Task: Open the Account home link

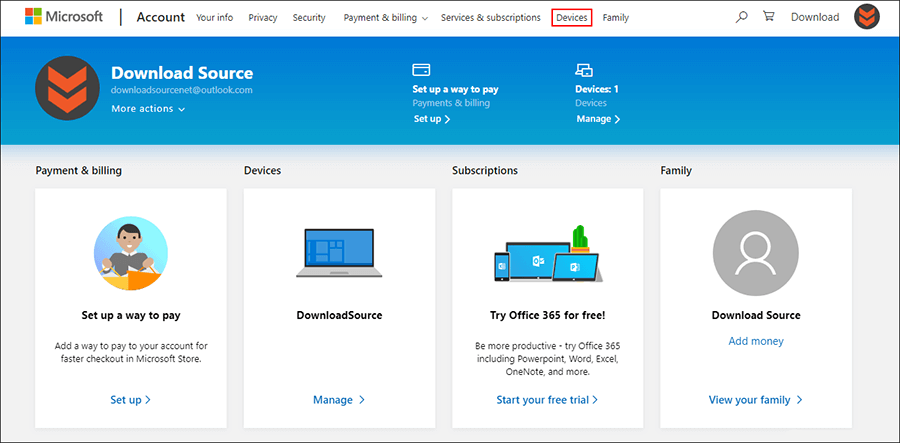Action: [x=161, y=17]
